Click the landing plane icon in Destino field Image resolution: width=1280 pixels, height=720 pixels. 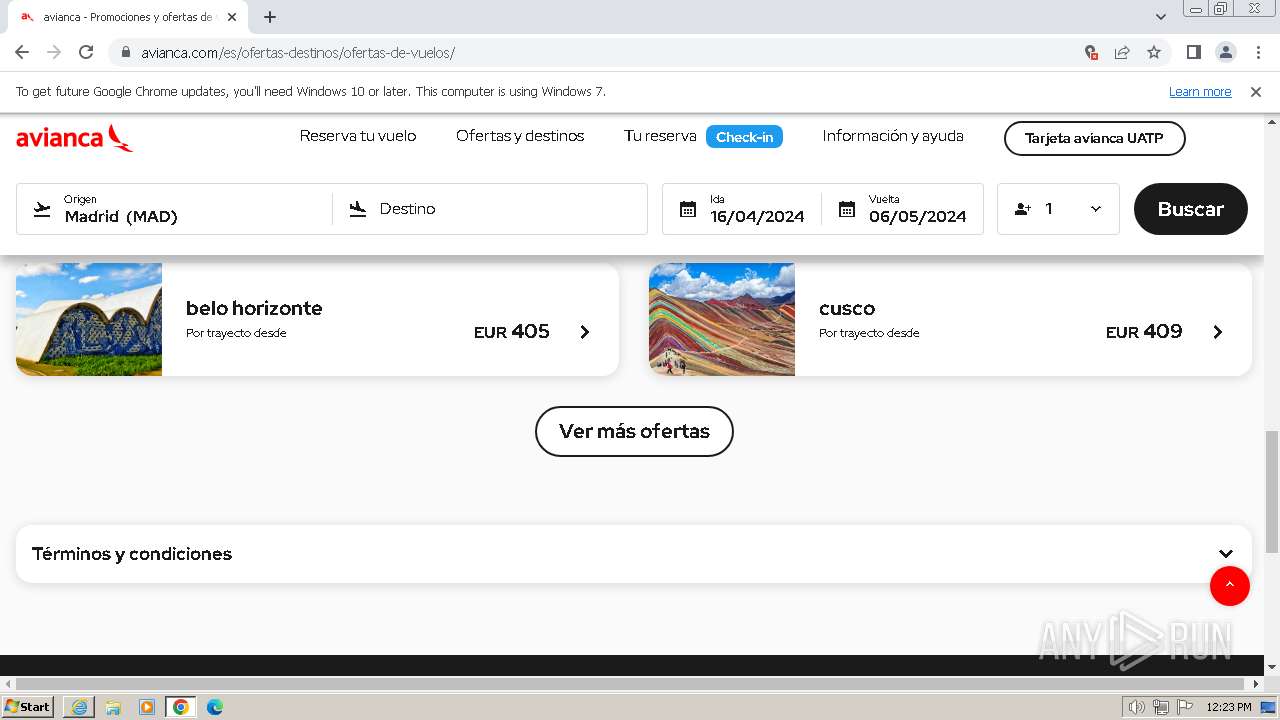tap(358, 209)
